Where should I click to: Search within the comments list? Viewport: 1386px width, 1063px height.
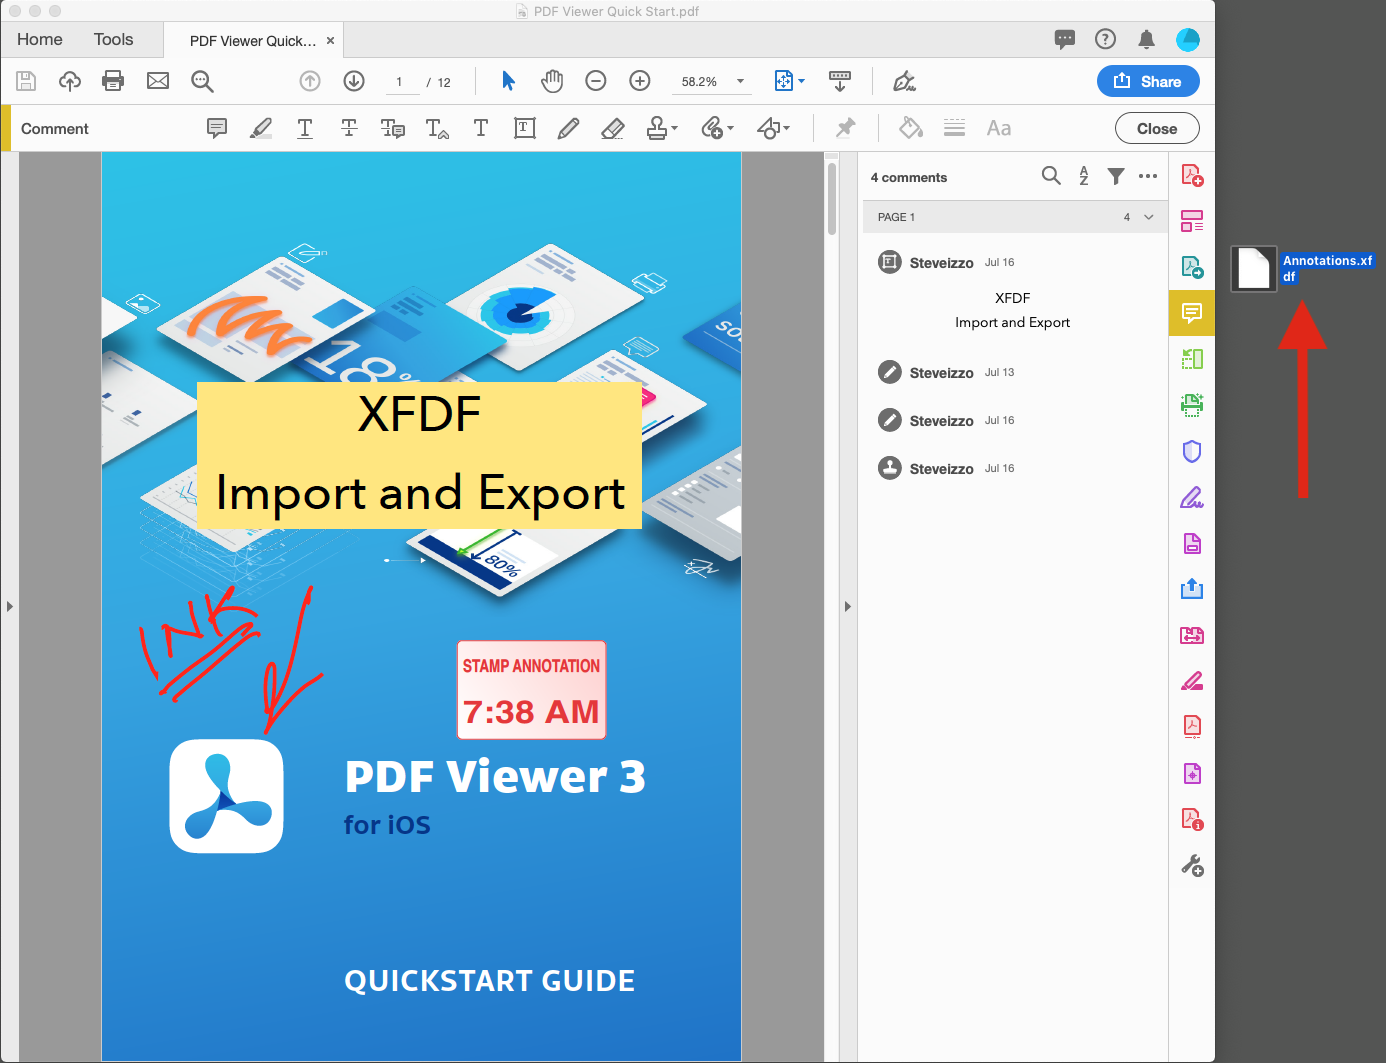[x=1051, y=176]
